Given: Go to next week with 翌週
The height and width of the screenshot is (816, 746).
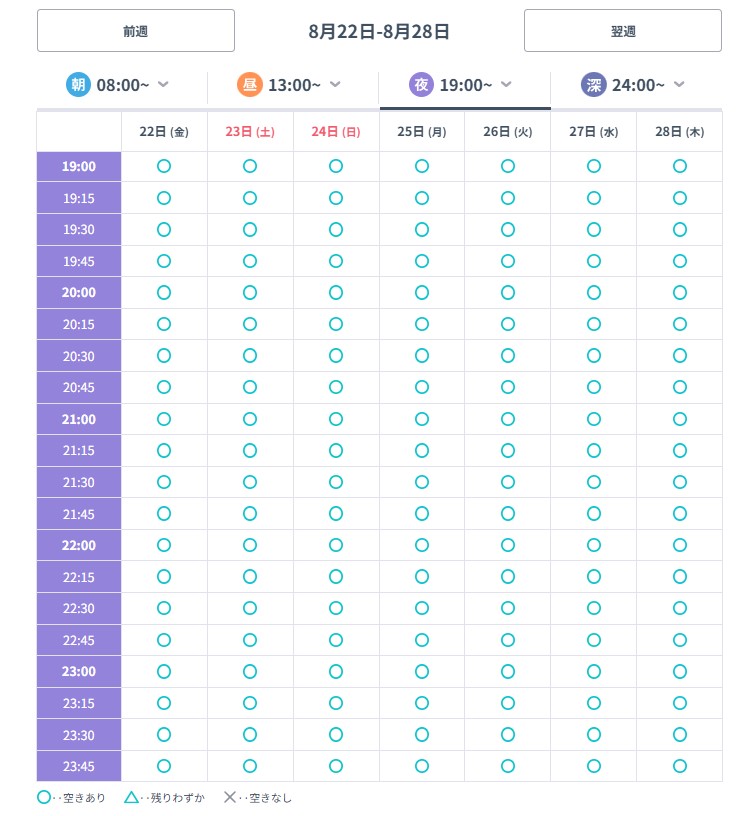Looking at the screenshot, I should point(623,31).
